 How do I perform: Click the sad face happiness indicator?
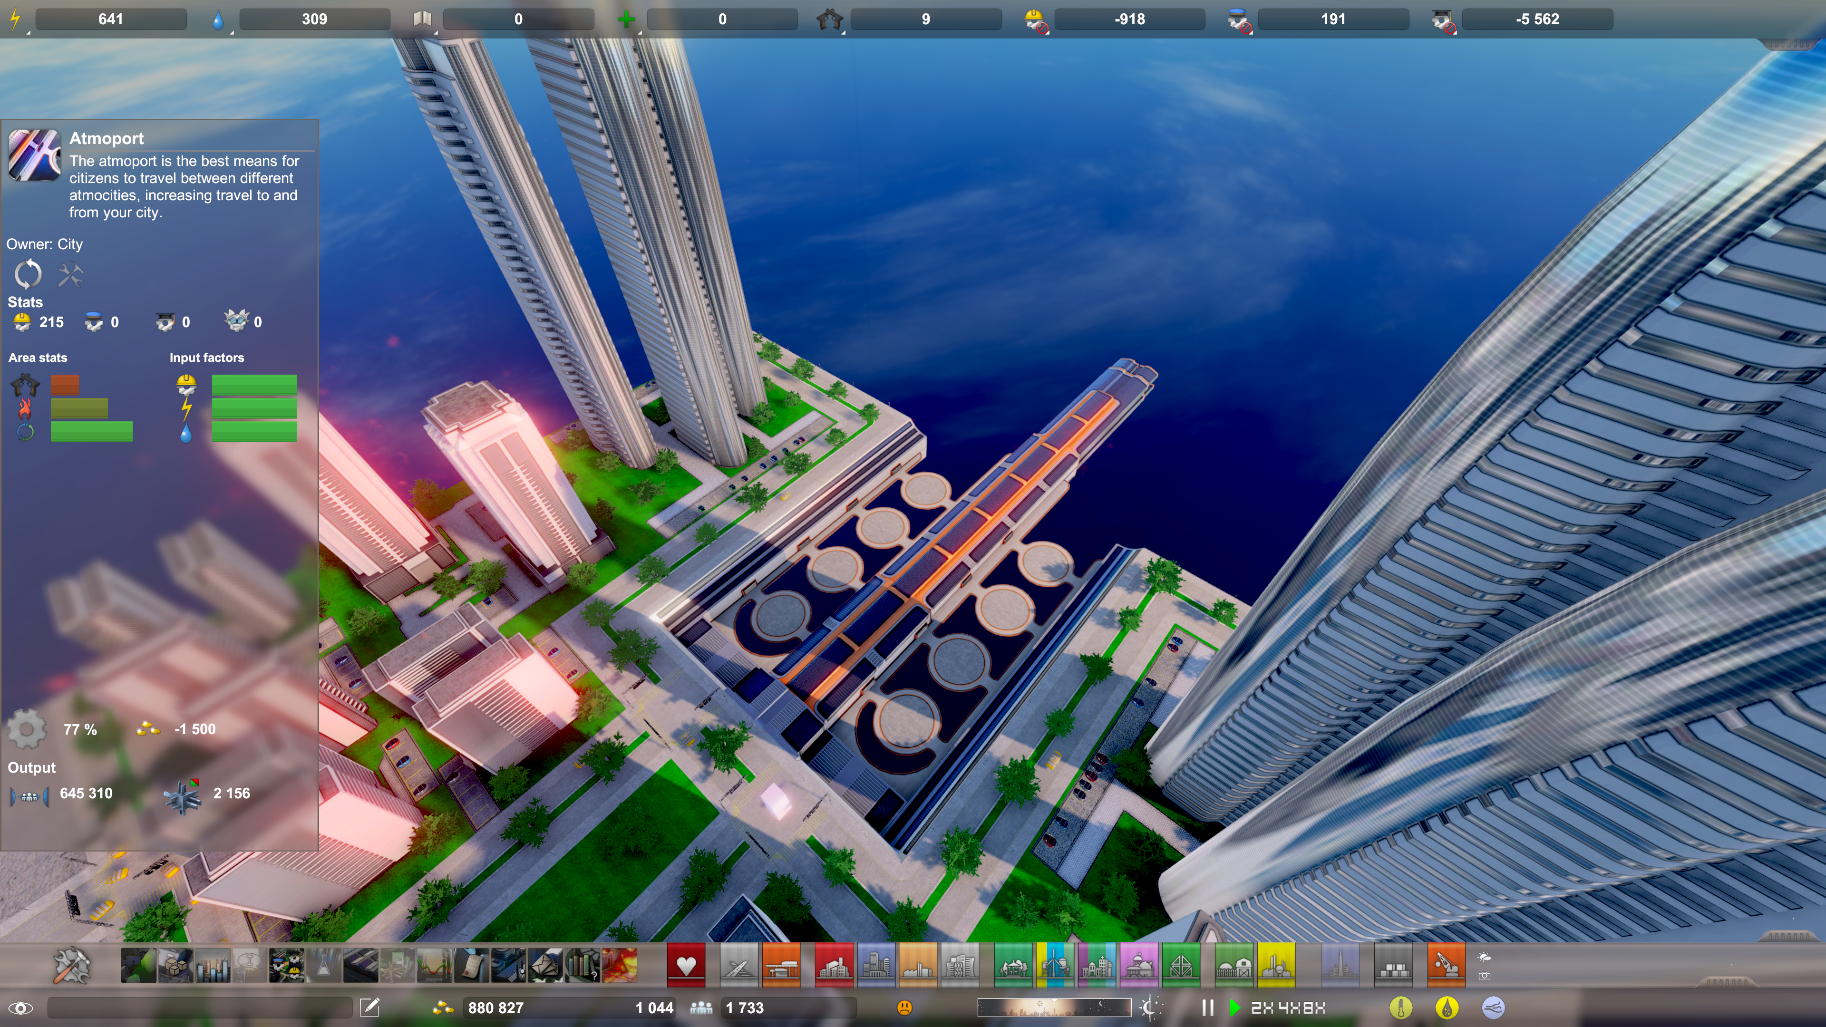(905, 1007)
